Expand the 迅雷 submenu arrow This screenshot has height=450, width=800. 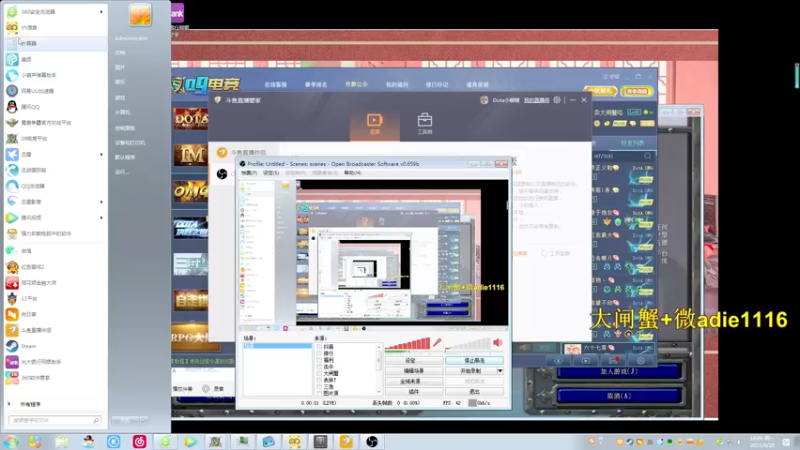(101, 154)
